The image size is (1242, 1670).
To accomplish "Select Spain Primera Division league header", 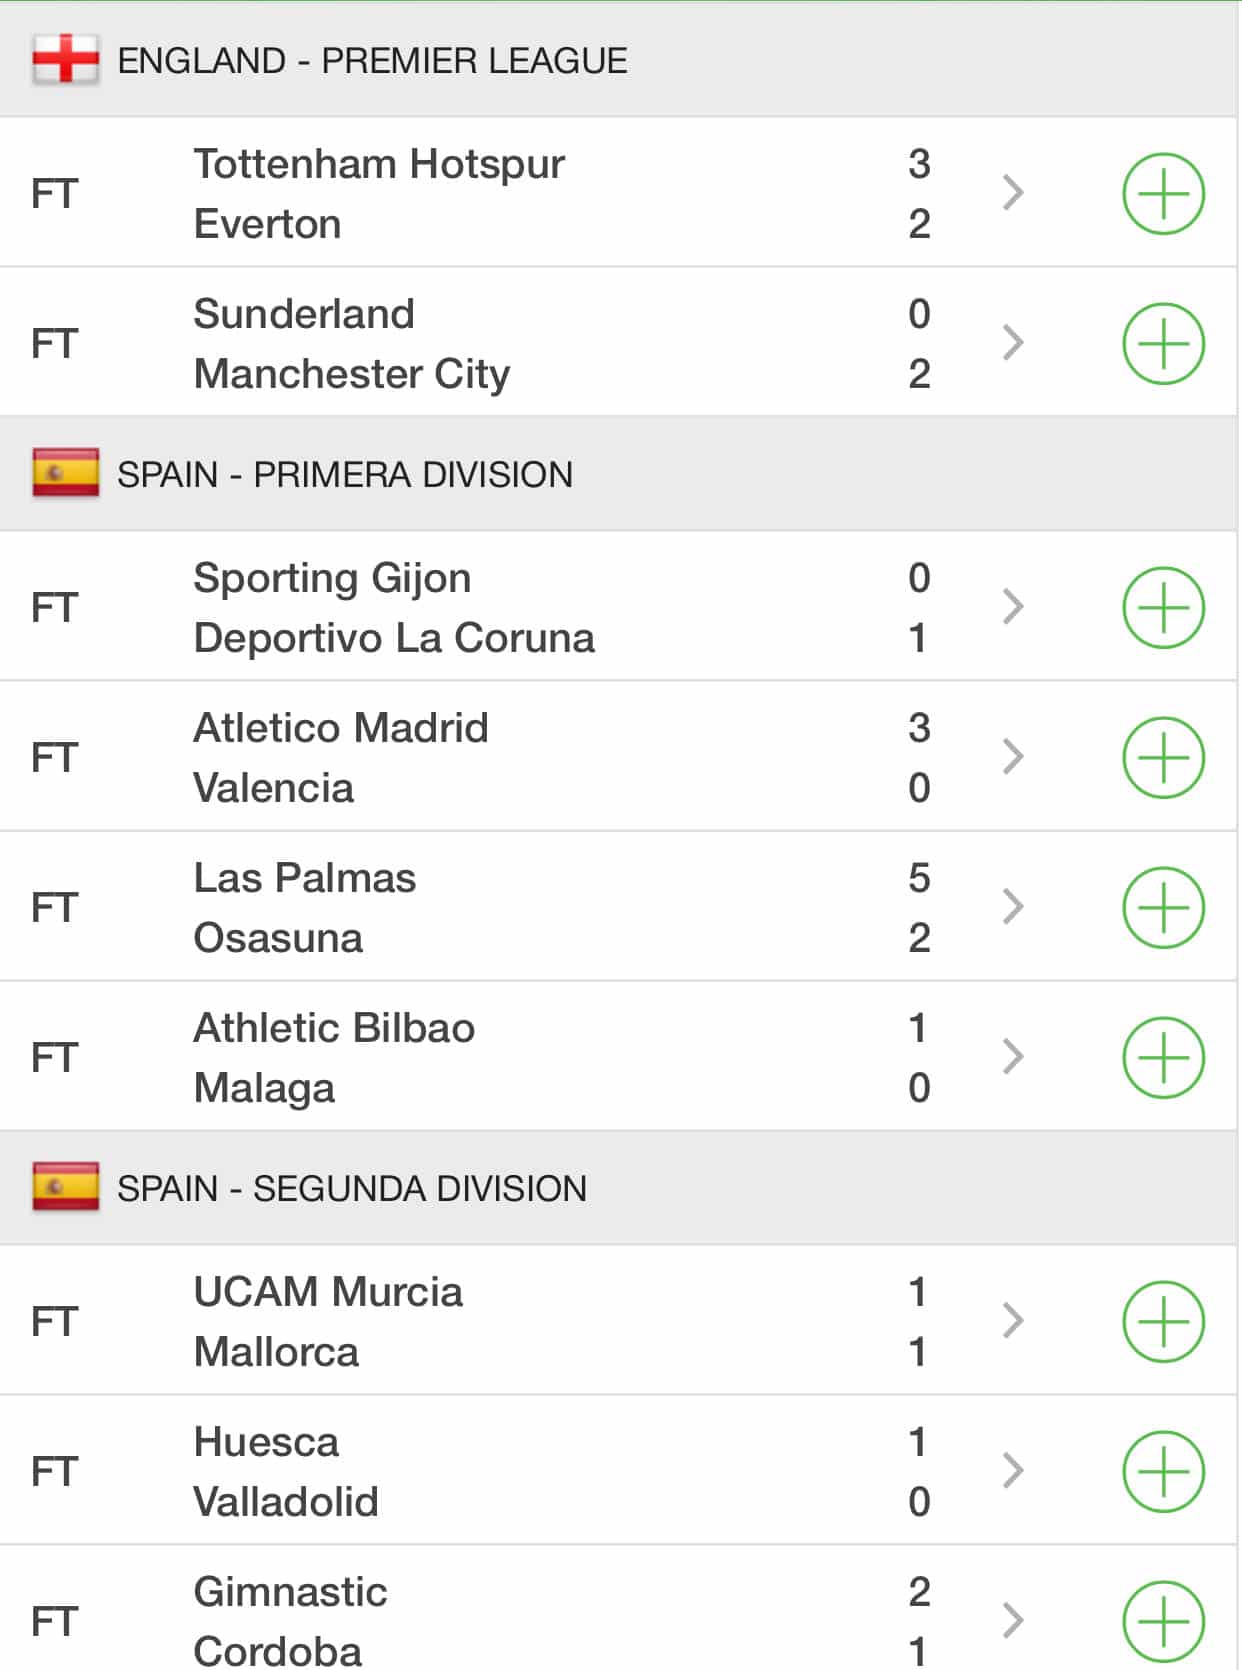I will (345, 475).
